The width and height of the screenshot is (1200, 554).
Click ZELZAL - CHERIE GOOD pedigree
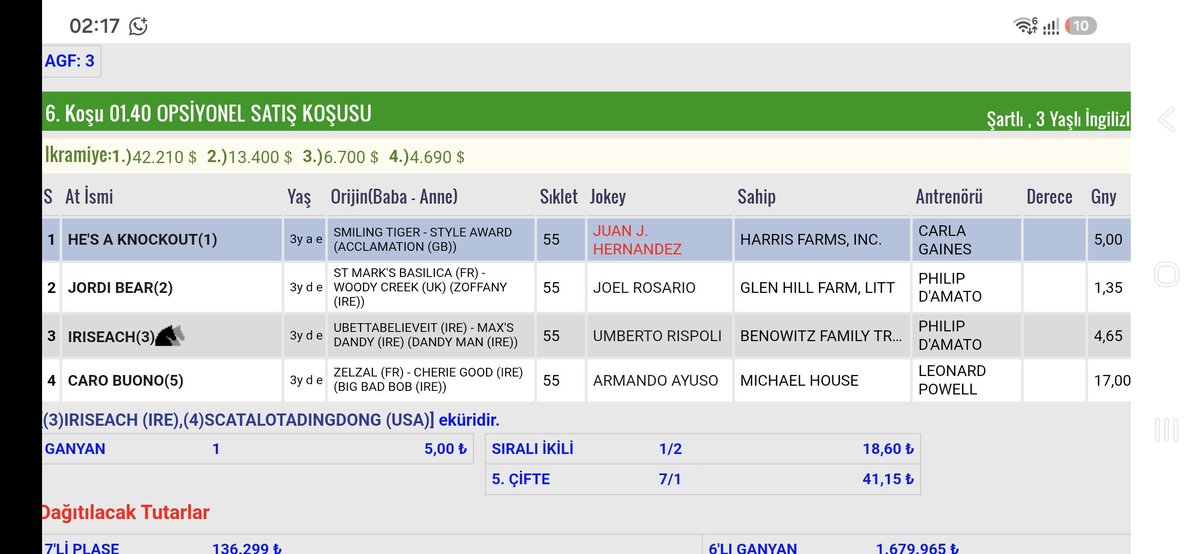[428, 381]
